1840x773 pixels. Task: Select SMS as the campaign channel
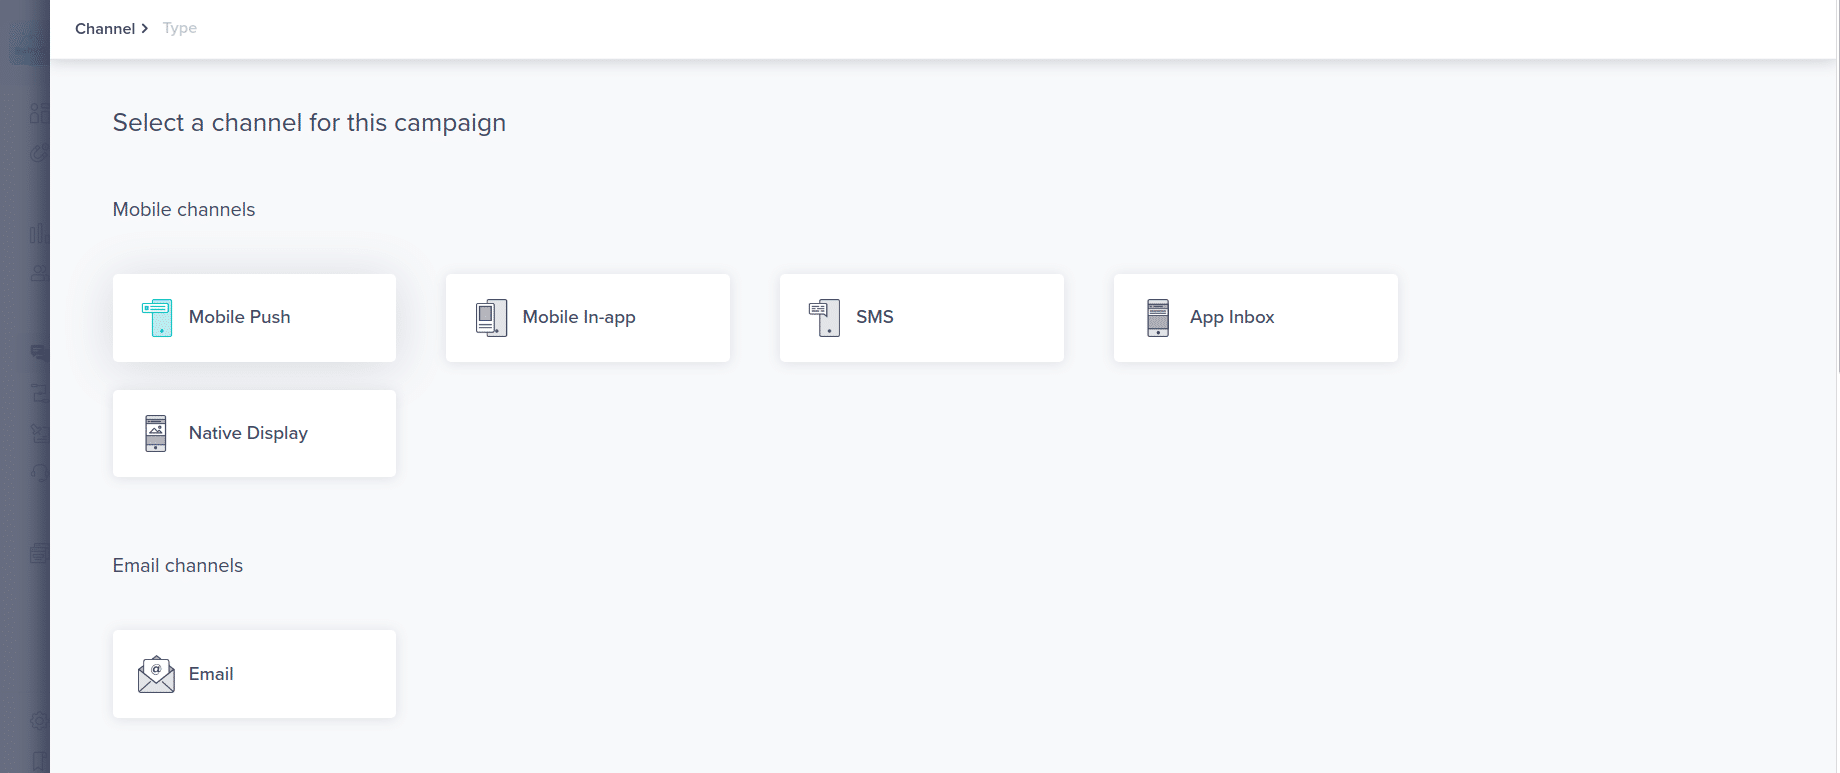tap(921, 317)
